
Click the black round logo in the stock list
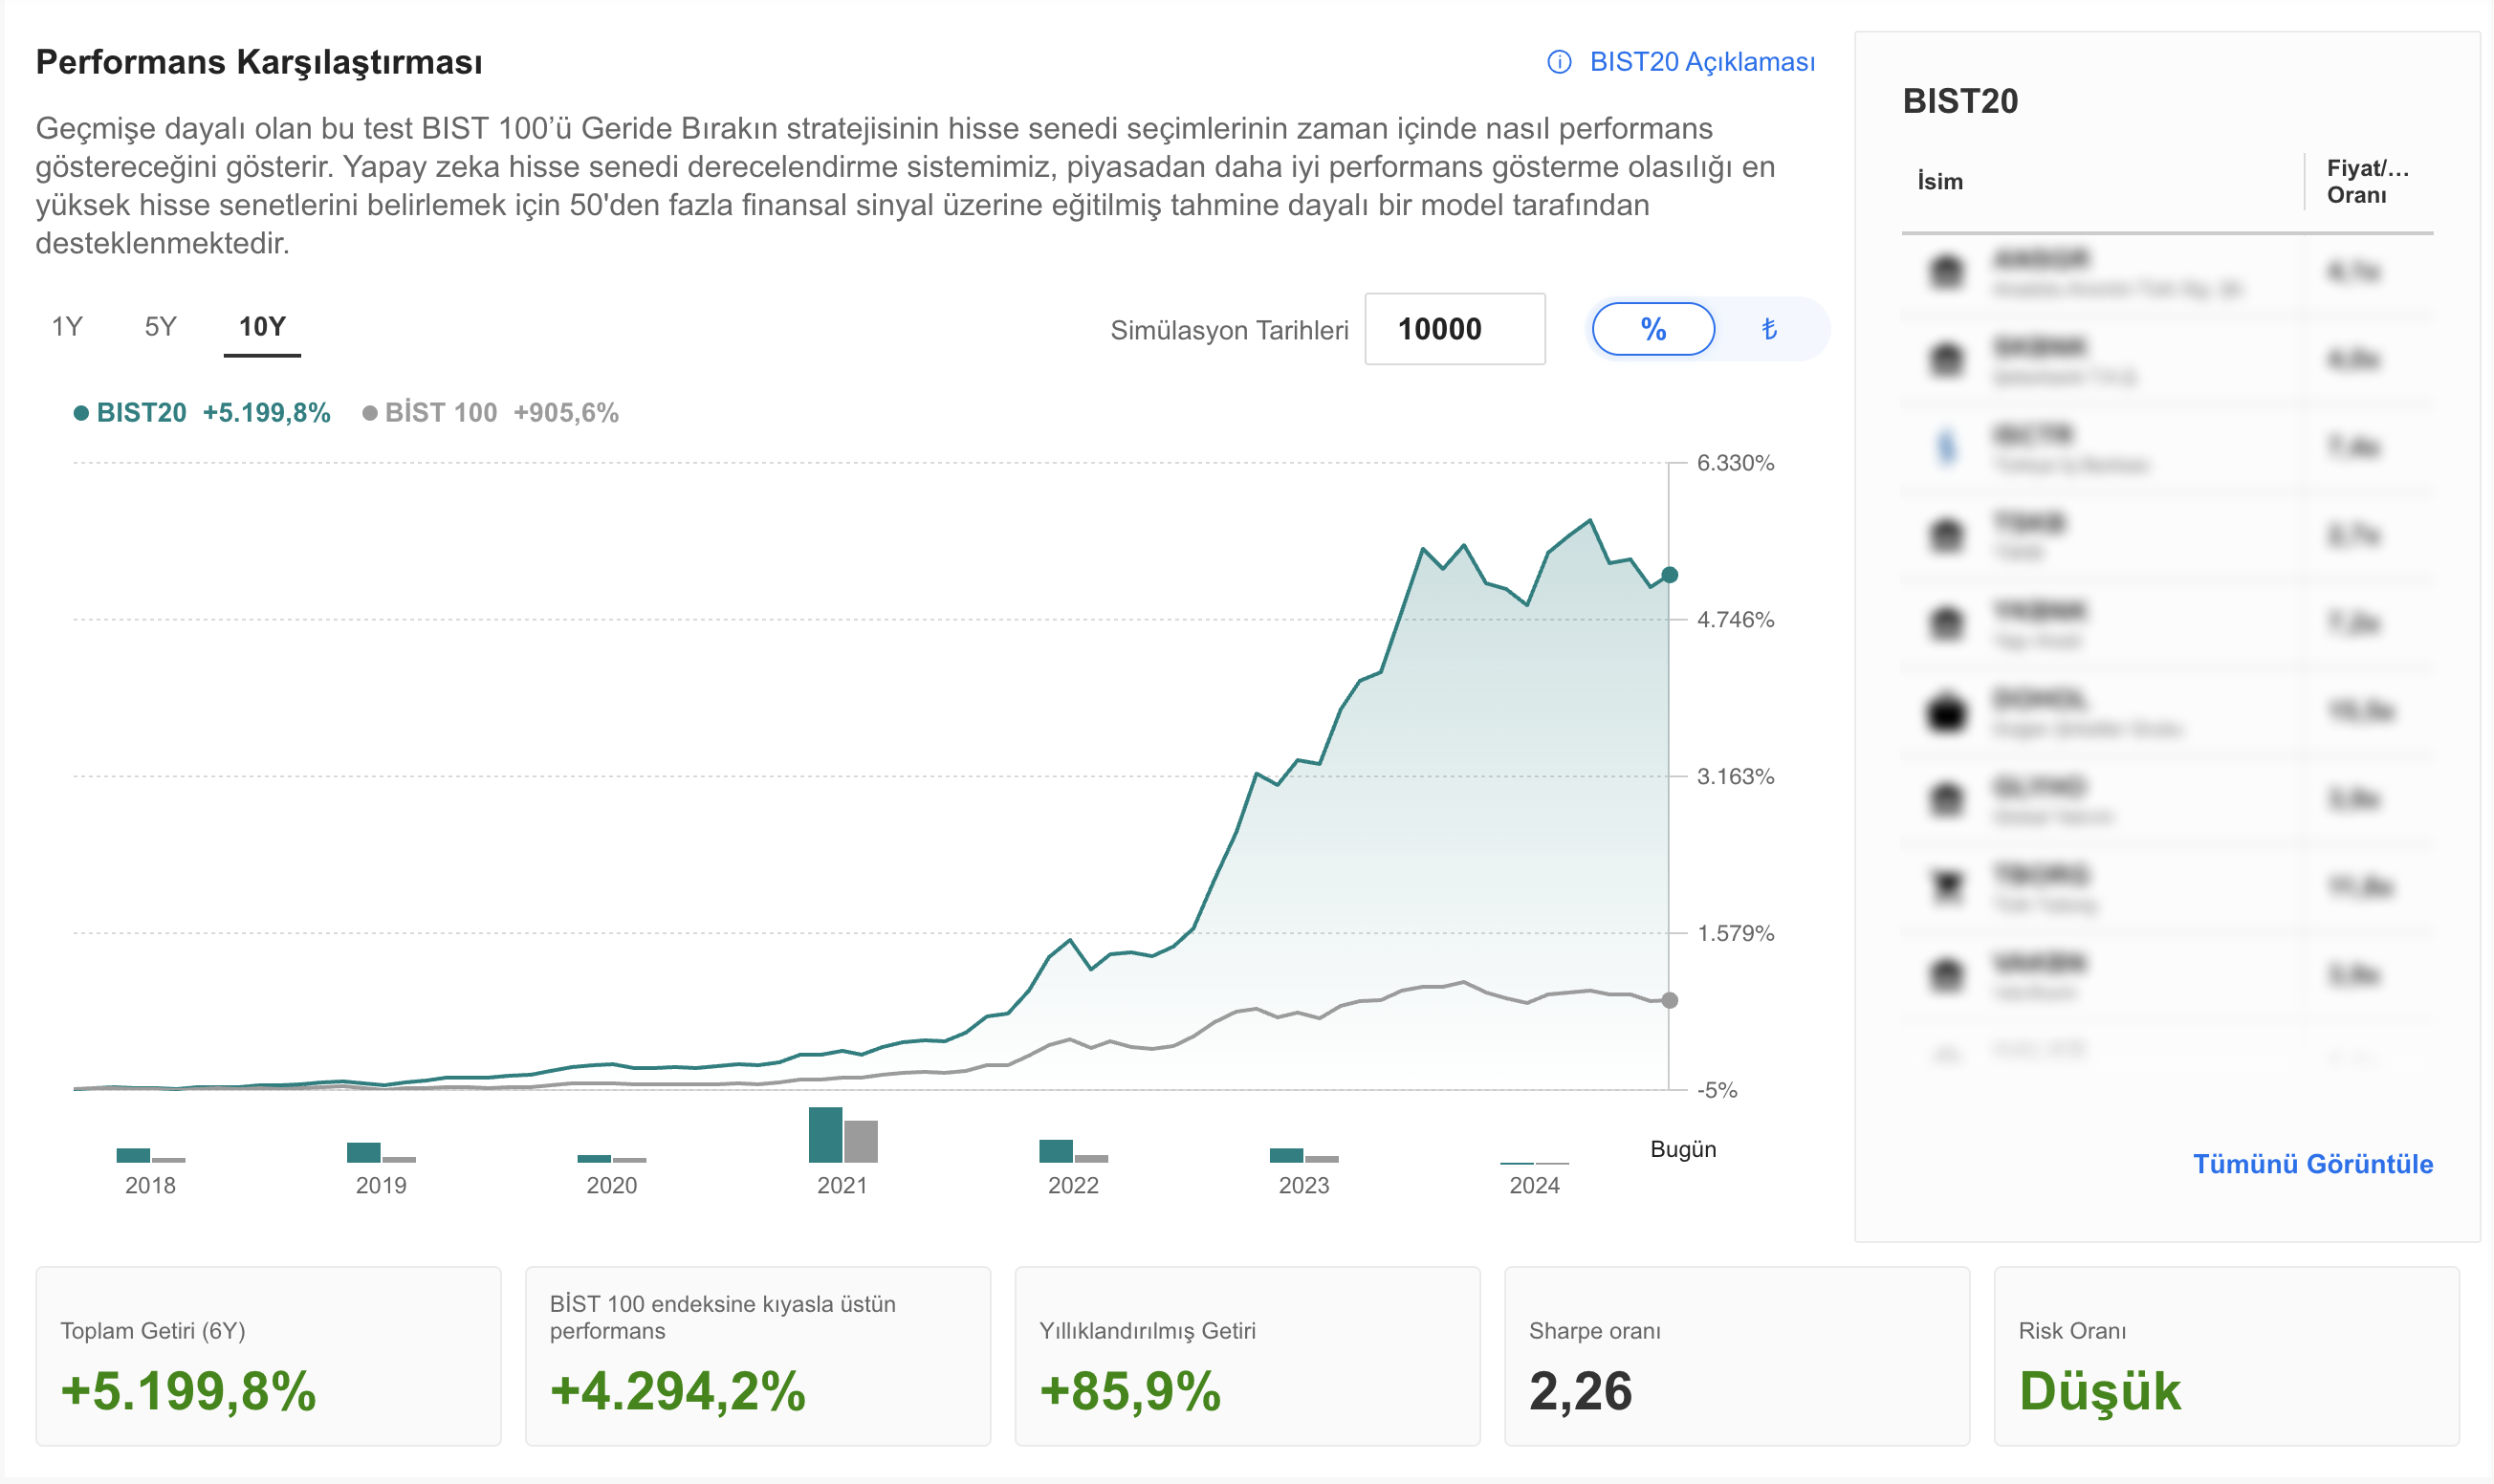(x=1946, y=712)
